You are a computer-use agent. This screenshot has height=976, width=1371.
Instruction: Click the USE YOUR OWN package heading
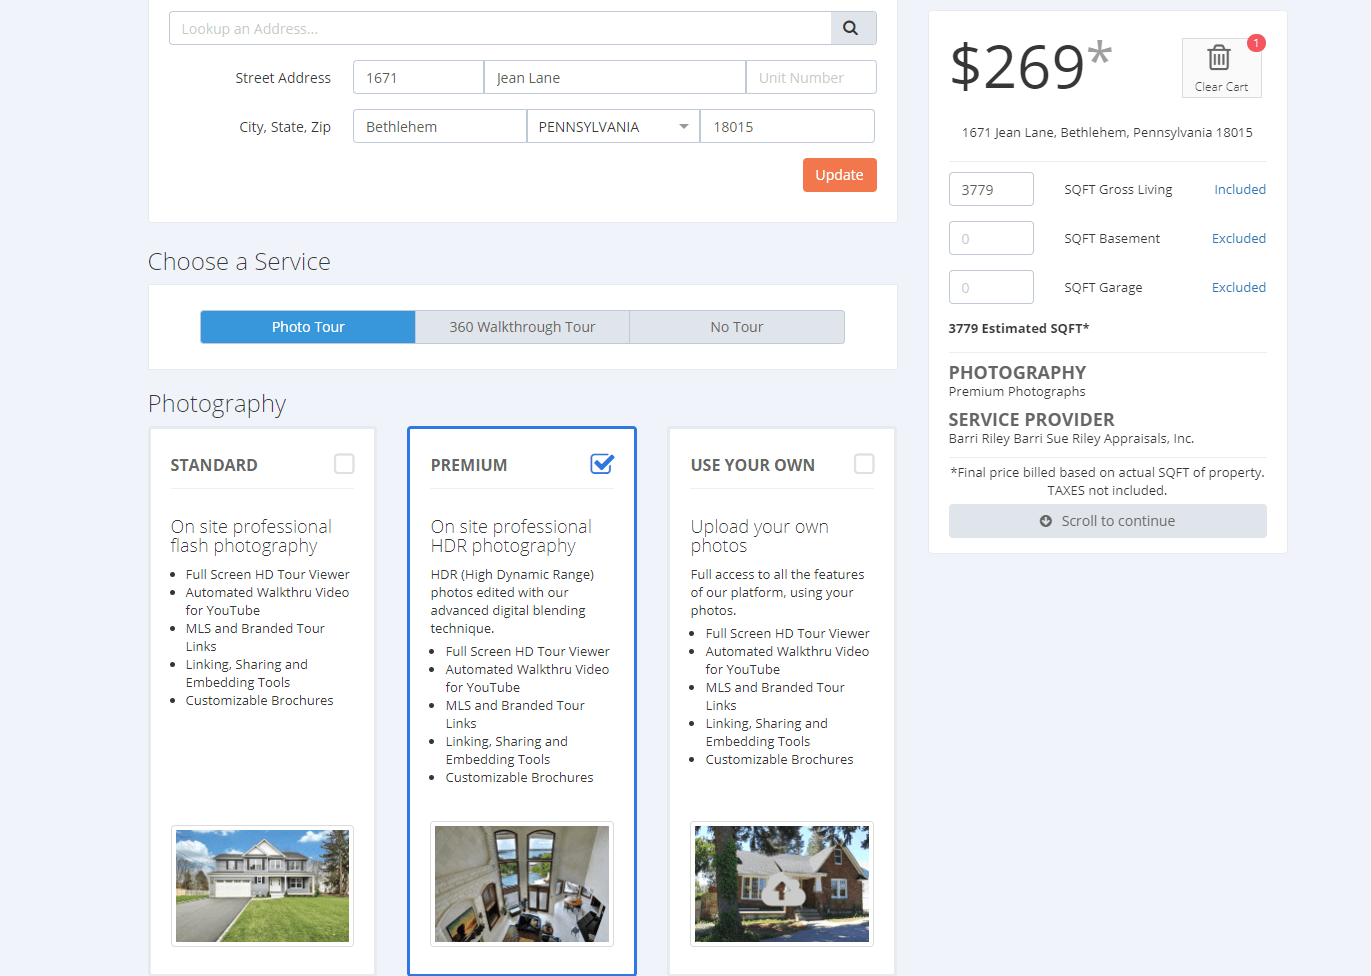click(753, 465)
